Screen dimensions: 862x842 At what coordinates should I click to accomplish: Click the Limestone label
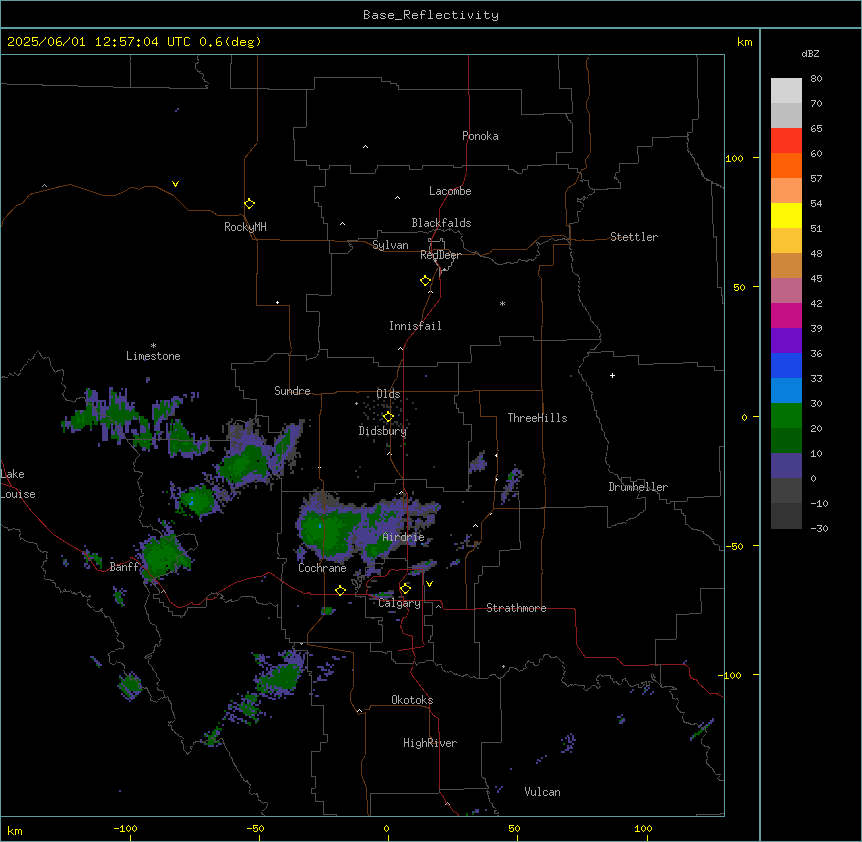(153, 356)
